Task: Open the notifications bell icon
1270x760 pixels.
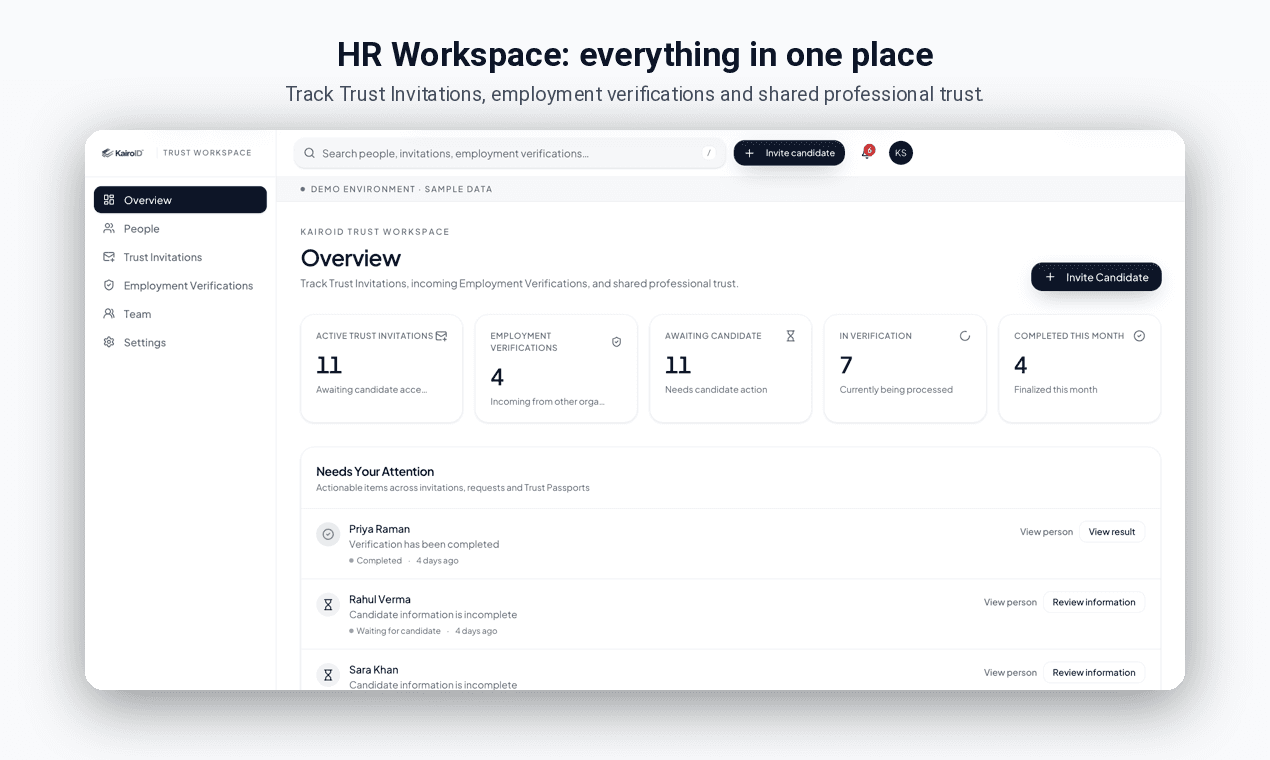Action: point(866,153)
